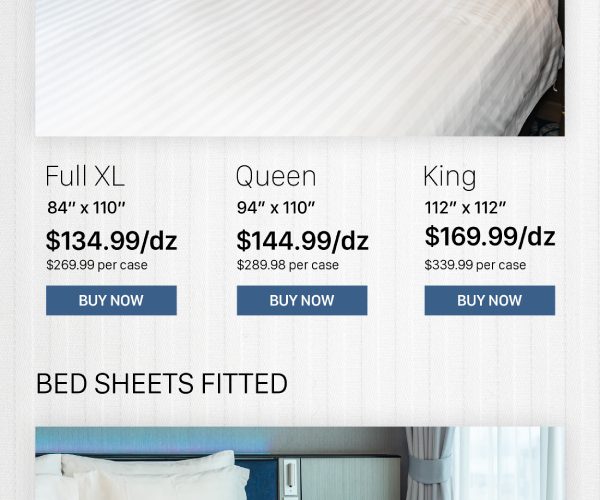Image resolution: width=600 pixels, height=500 pixels.
Task: Click the $169.99/dz King price
Action: click(489, 237)
